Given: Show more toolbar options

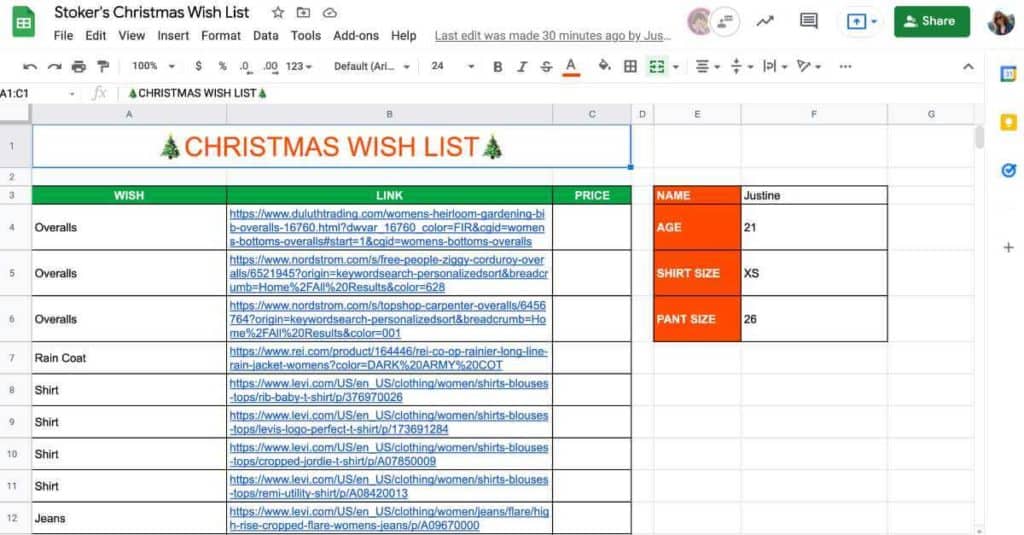Looking at the screenshot, I should 845,66.
